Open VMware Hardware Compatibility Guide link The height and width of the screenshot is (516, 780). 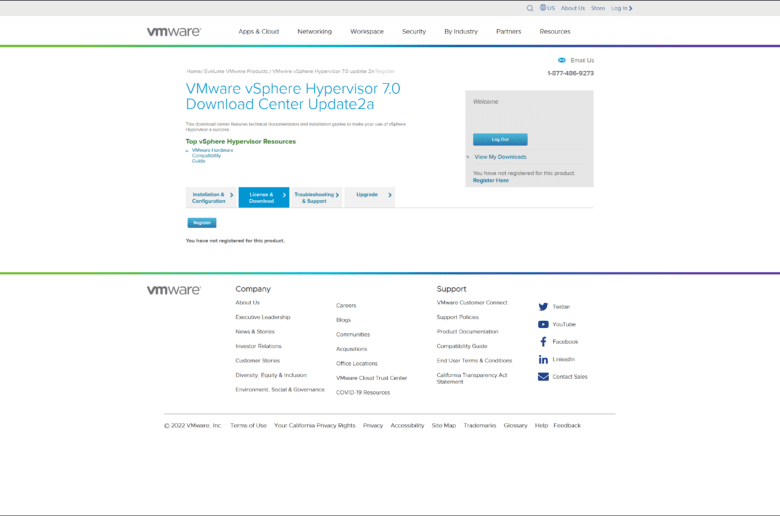(x=212, y=155)
